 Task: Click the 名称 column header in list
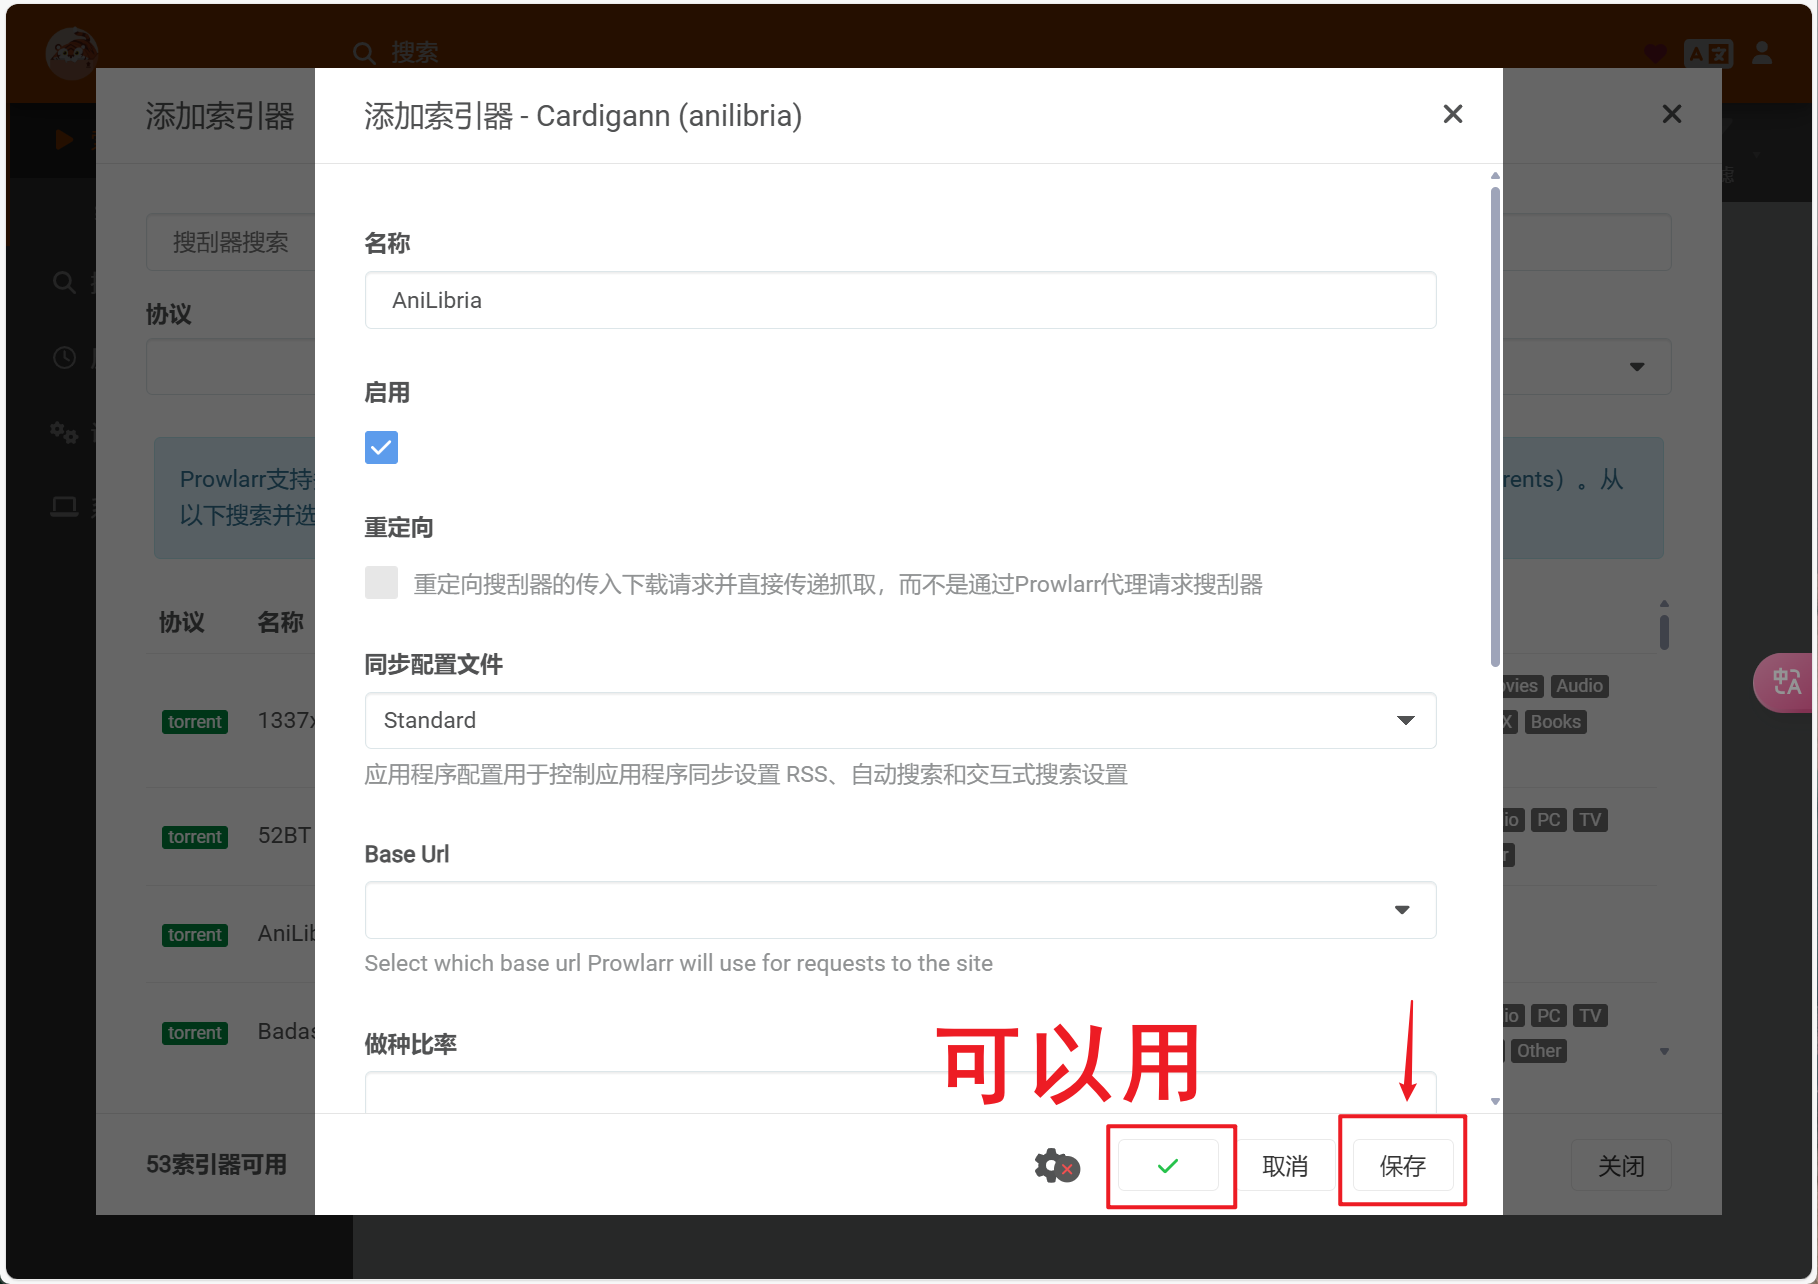click(281, 622)
